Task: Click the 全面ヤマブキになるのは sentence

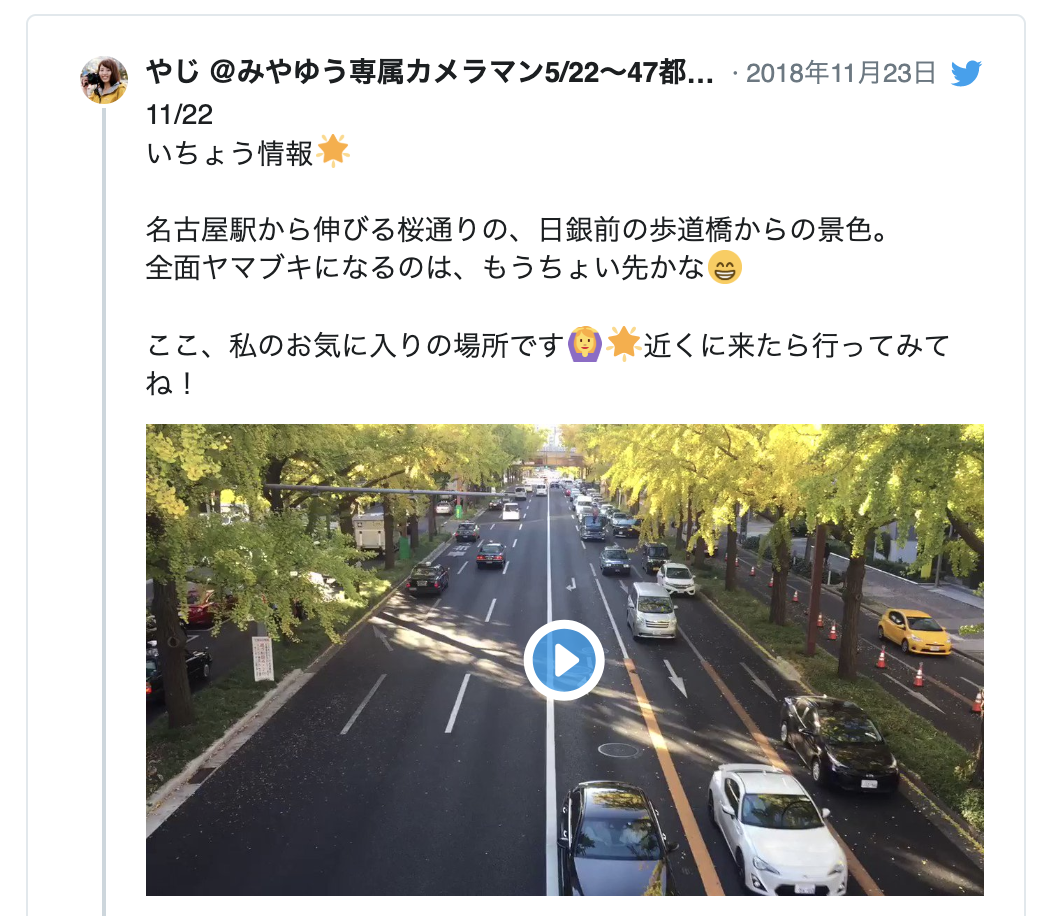Action: (x=426, y=267)
